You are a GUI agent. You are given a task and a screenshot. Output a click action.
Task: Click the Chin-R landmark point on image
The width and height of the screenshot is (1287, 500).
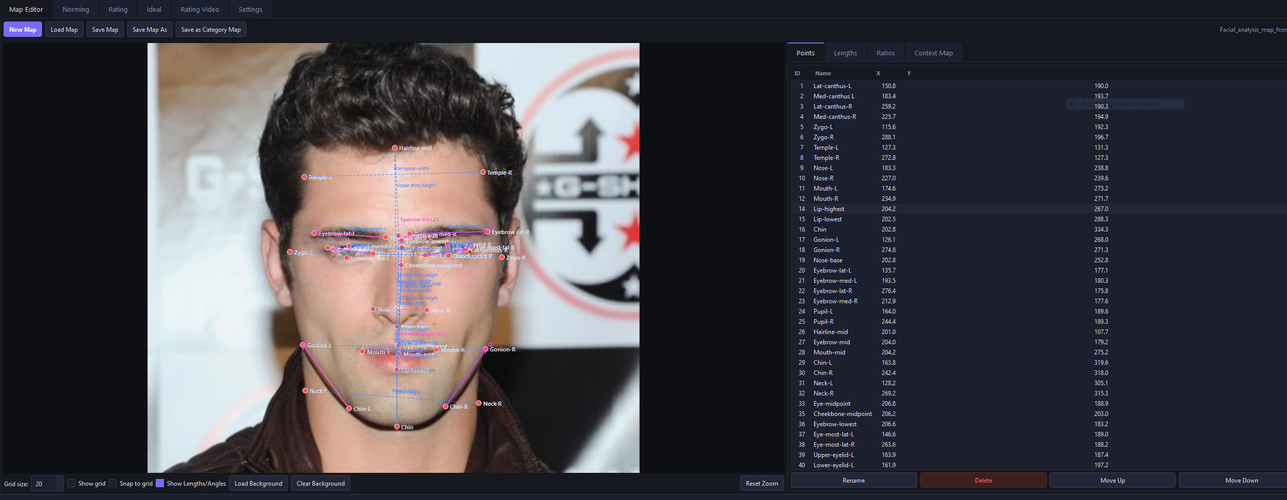(x=446, y=407)
